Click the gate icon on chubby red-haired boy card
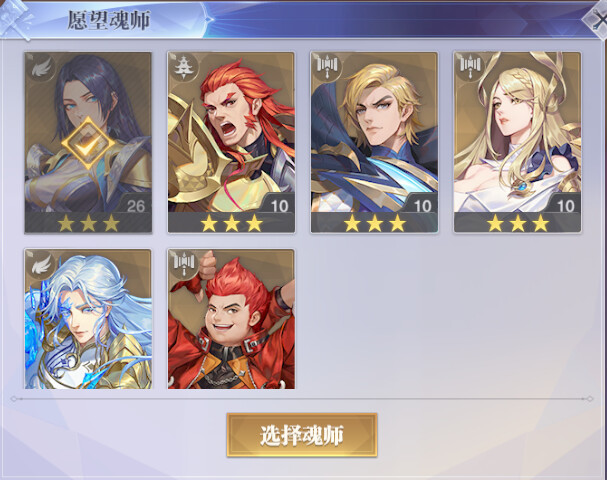The image size is (607, 480). (185, 264)
